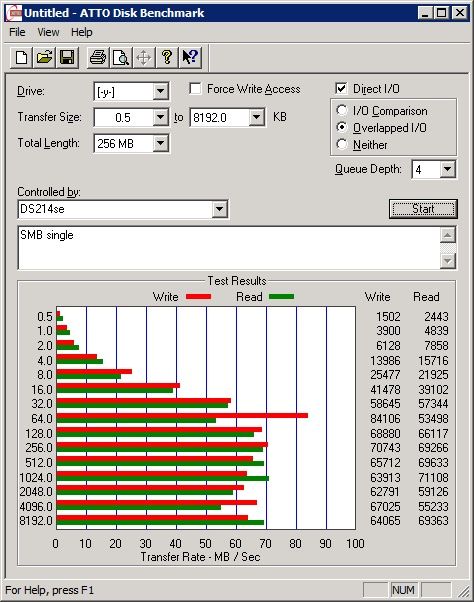Image resolution: width=474 pixels, height=602 pixels.
Task: Open the View menu
Action: coord(48,32)
